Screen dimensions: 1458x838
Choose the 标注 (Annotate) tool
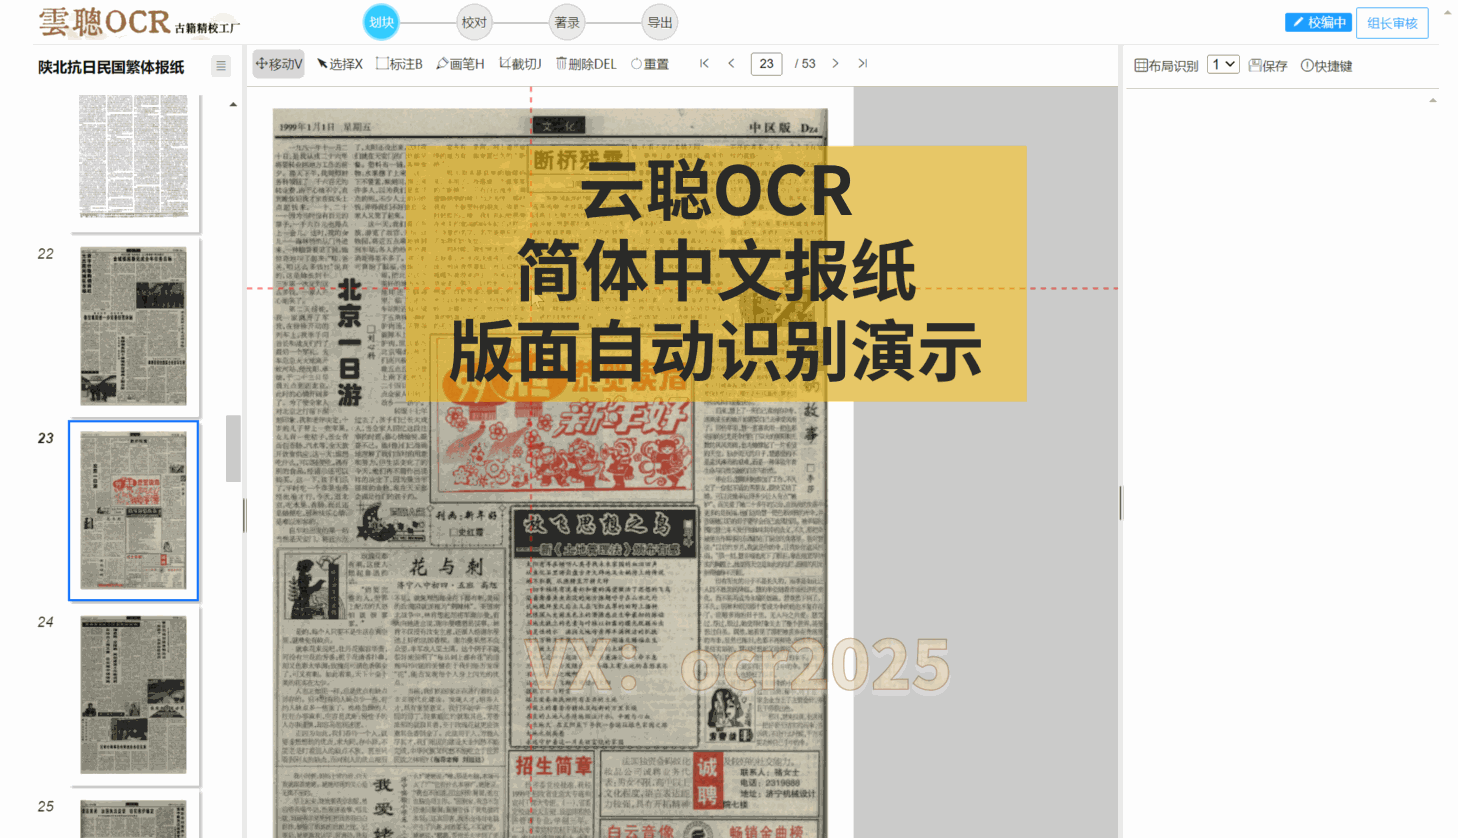tap(398, 63)
